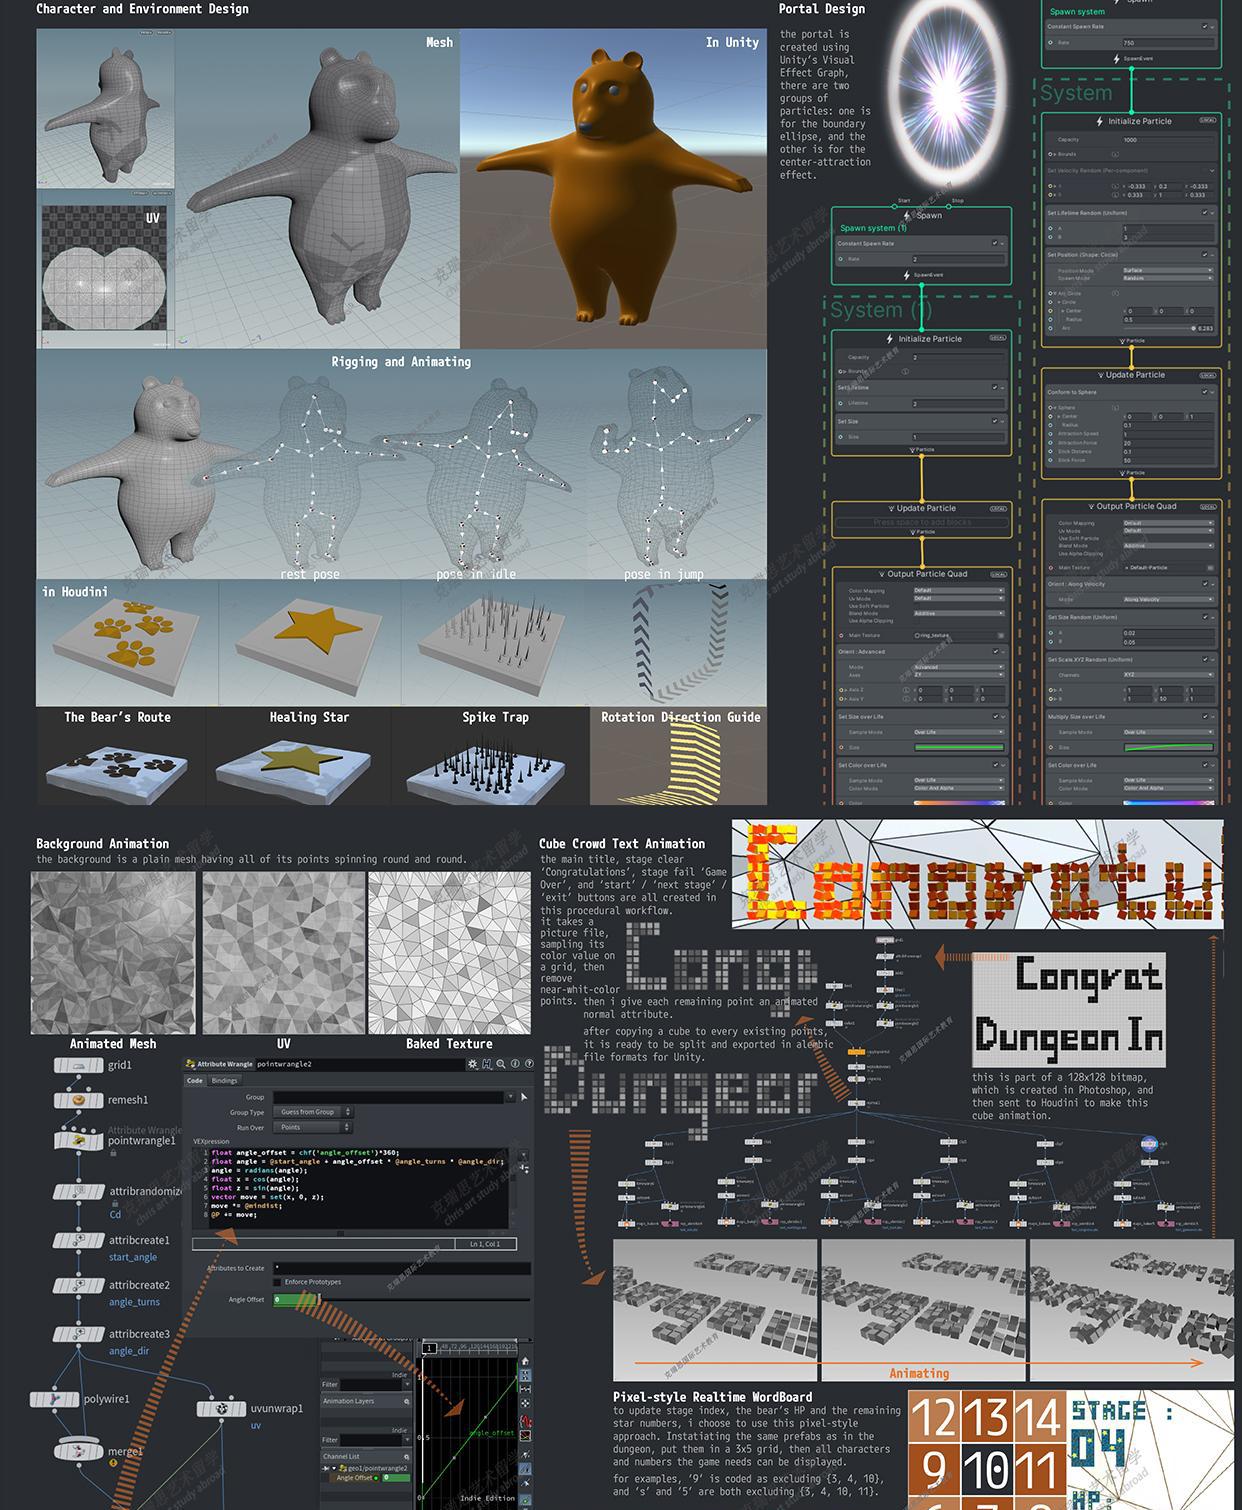Screen dimensions: 1242x1510
Task: Toggle the Set Lifetime block checkbox
Action: 996,388
